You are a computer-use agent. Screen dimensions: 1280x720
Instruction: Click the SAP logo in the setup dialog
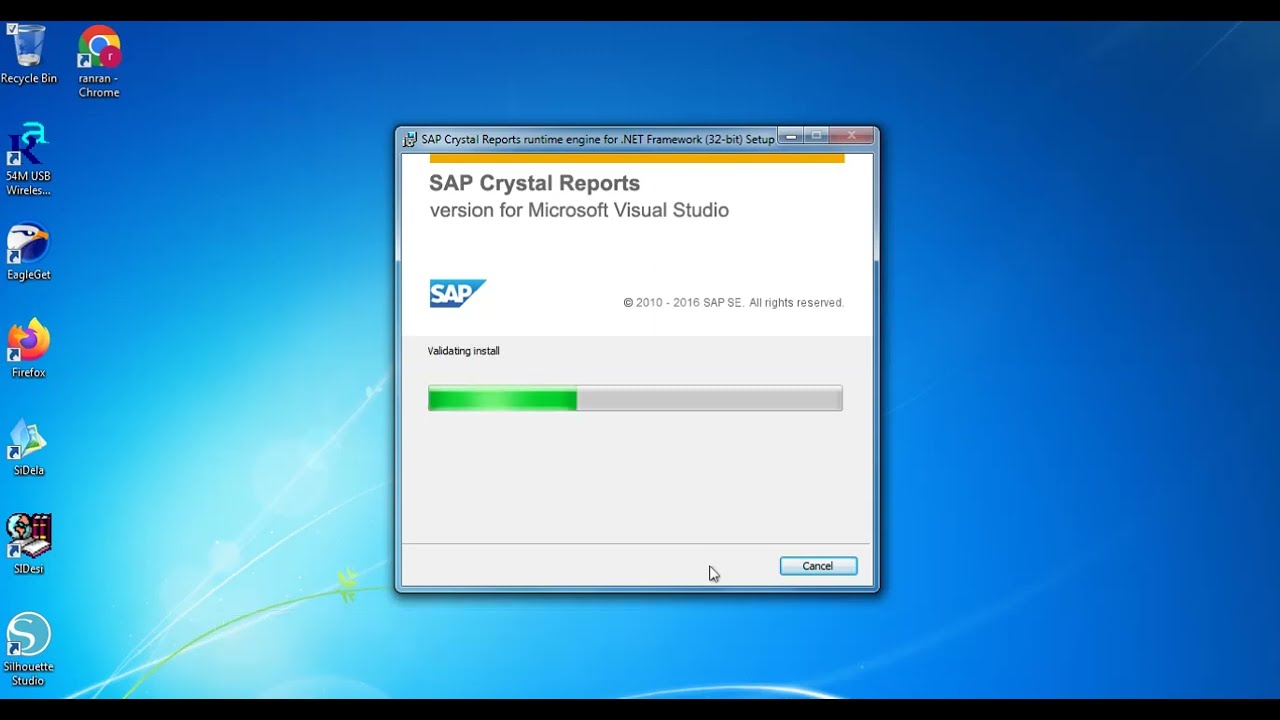458,293
